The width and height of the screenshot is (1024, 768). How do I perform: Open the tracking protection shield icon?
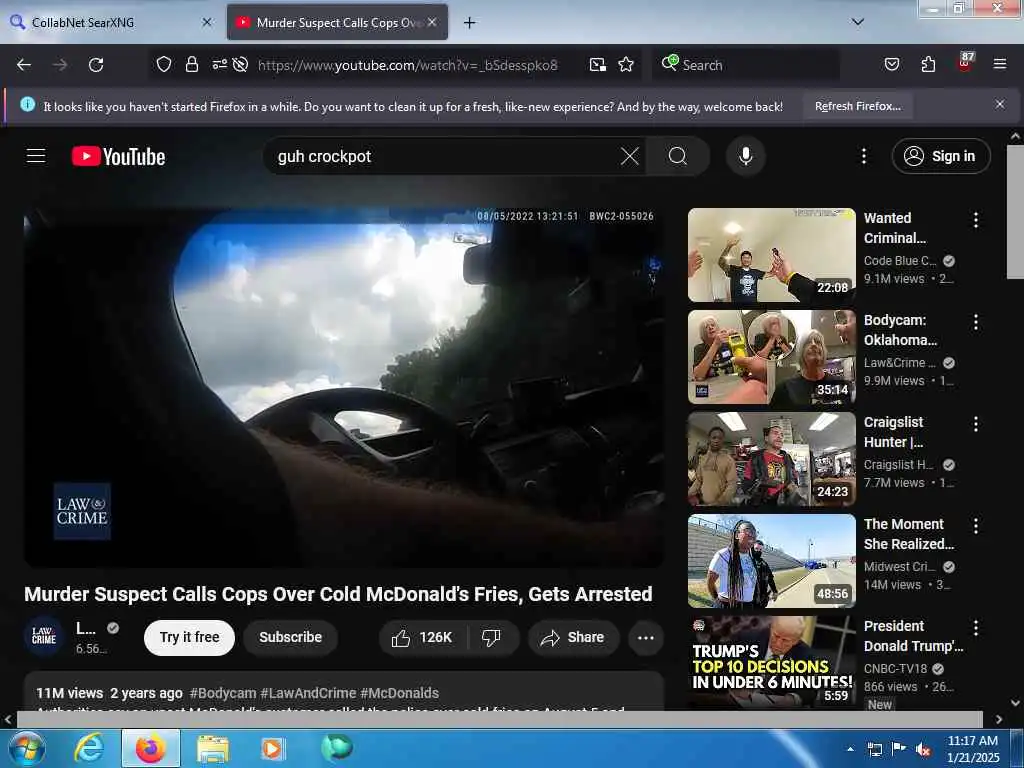click(x=164, y=65)
